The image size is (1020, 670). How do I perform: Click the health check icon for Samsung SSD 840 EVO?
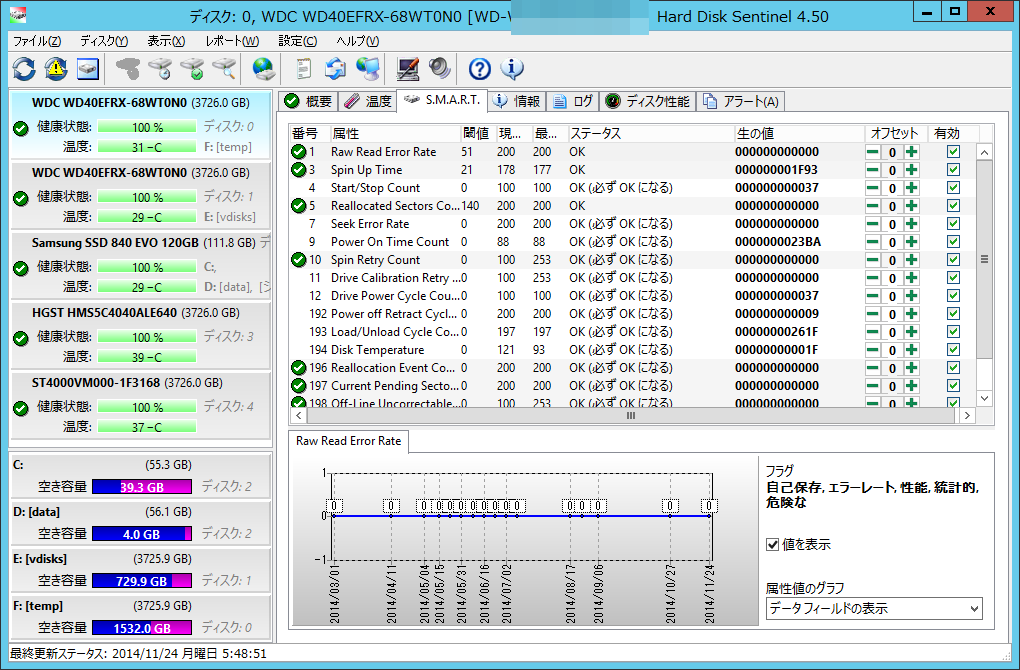pos(21,268)
